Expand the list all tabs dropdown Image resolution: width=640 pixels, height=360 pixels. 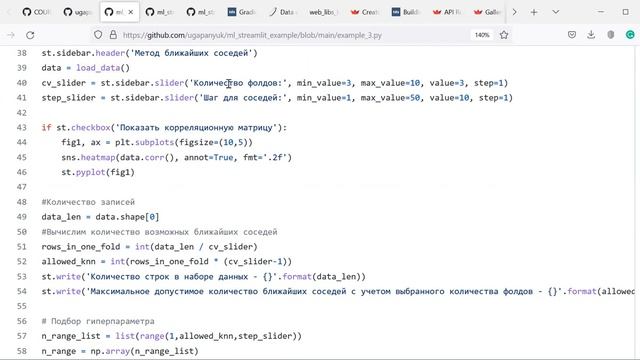[556, 12]
